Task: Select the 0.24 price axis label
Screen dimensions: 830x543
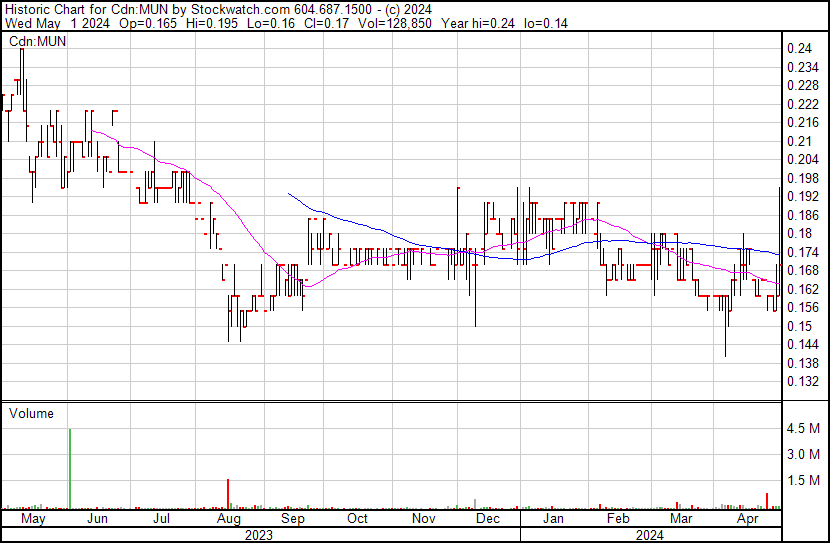Action: click(799, 48)
